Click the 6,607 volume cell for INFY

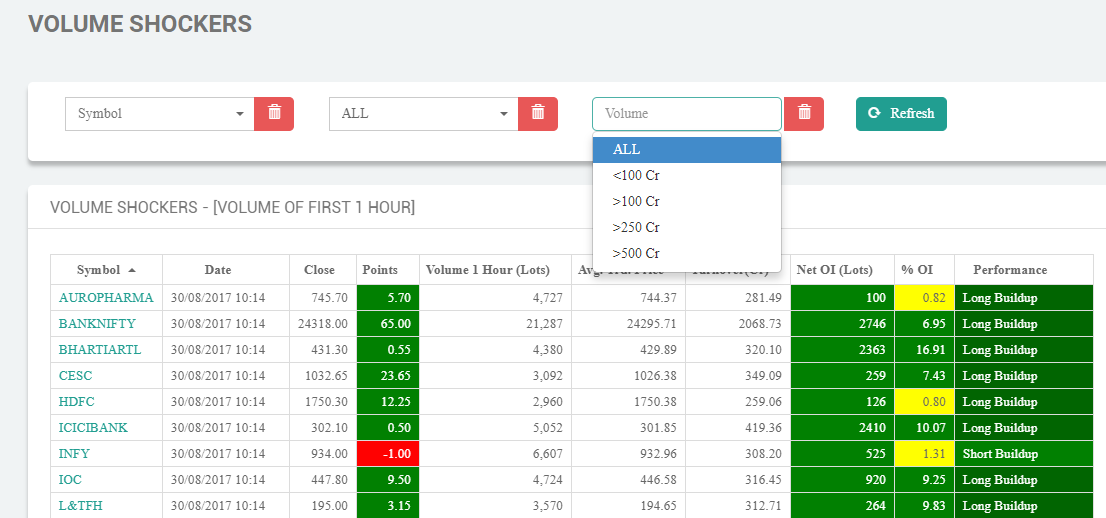(x=495, y=454)
